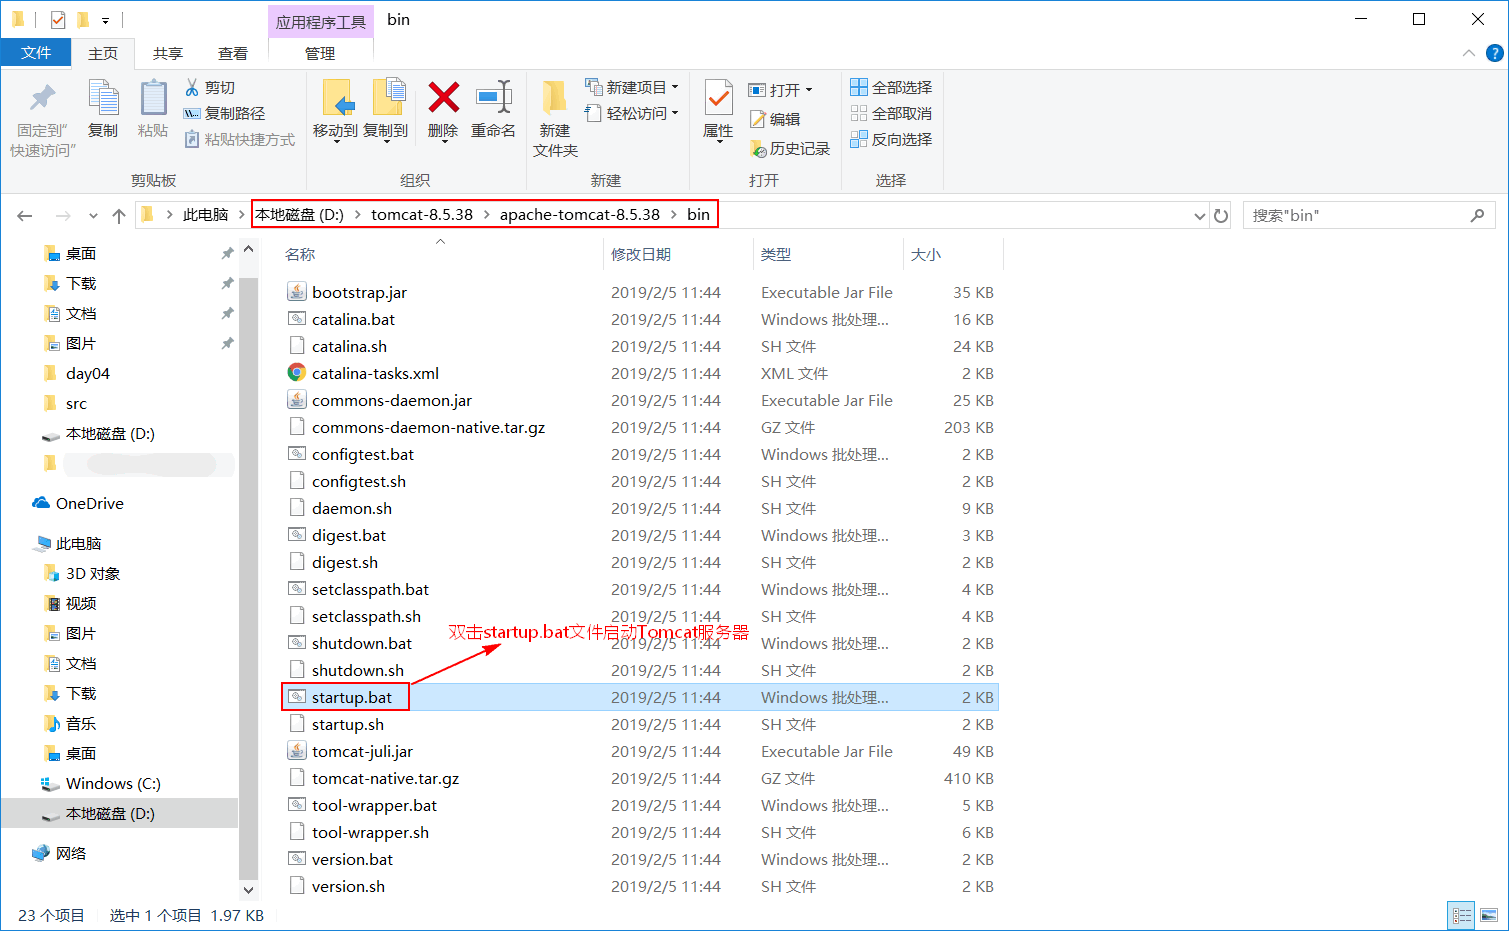Select Network in navigation pane
Viewport: 1509px width, 931px height.
point(59,854)
